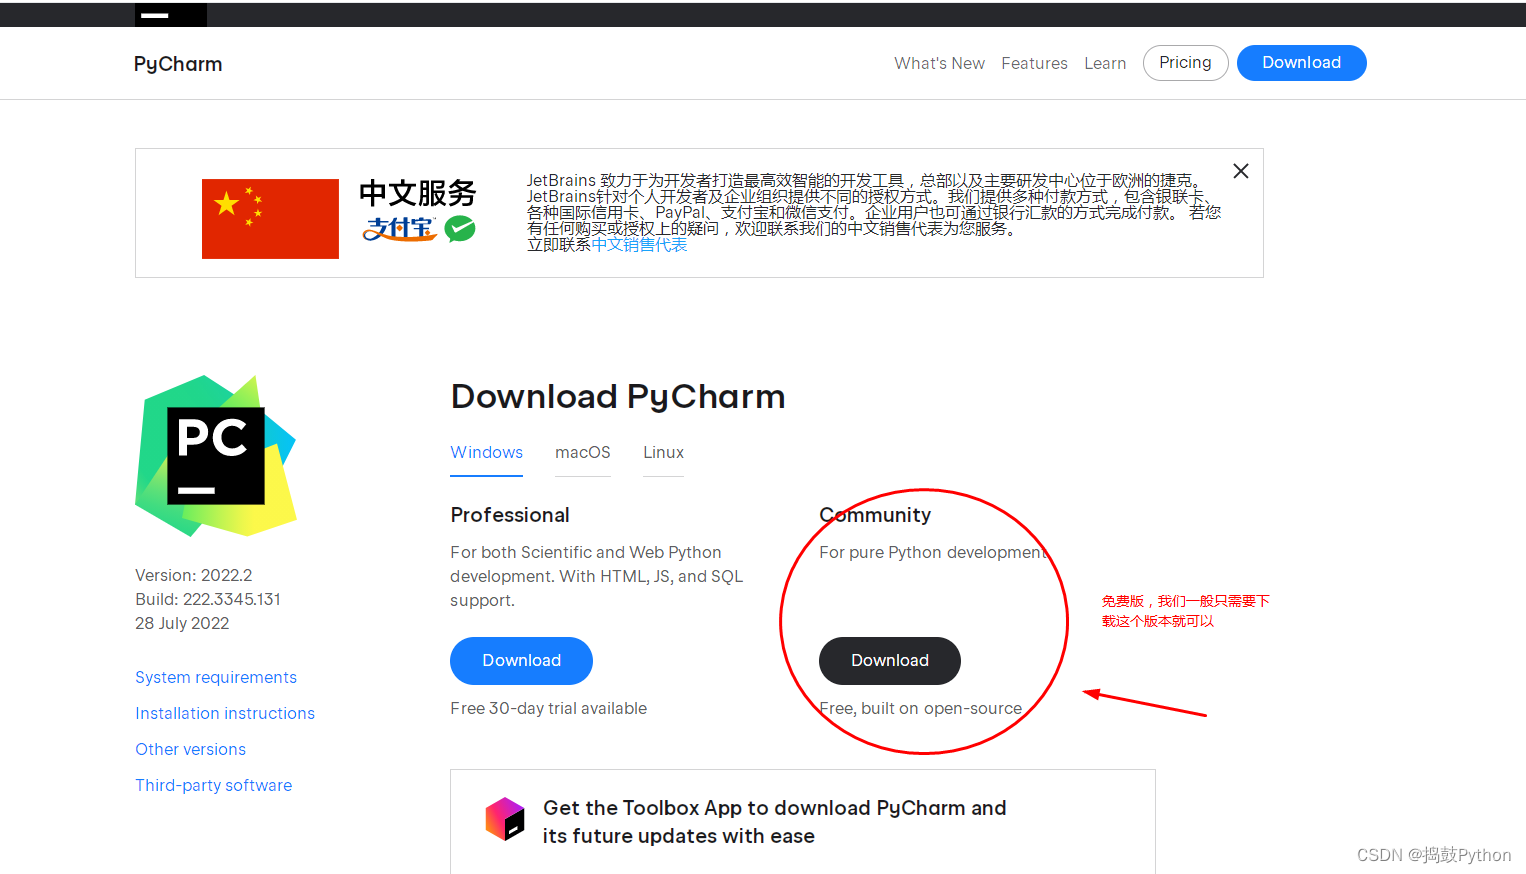
Task: Click the Get the Toolbox App heading
Action: click(775, 822)
